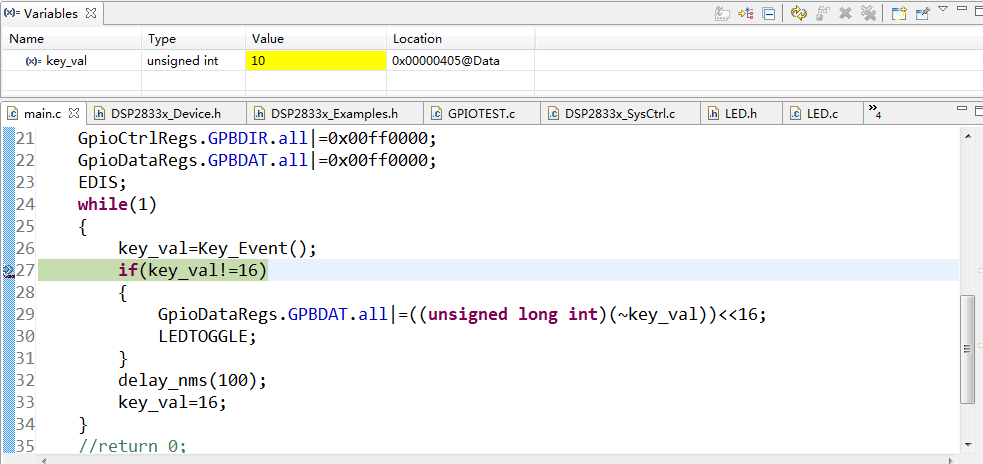Click the if(key_val!=16) statement

tap(192, 270)
